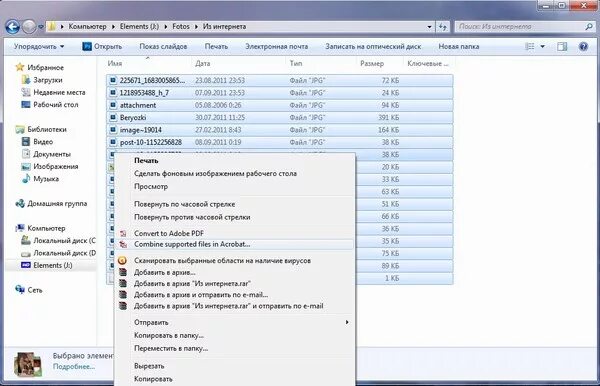600x386 pixels.
Task: Open the recent pages dropdown near navigation arrows
Action: coord(41,27)
